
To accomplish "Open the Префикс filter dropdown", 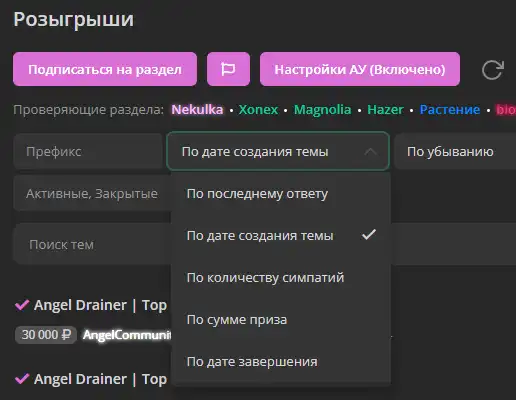I will (88, 151).
